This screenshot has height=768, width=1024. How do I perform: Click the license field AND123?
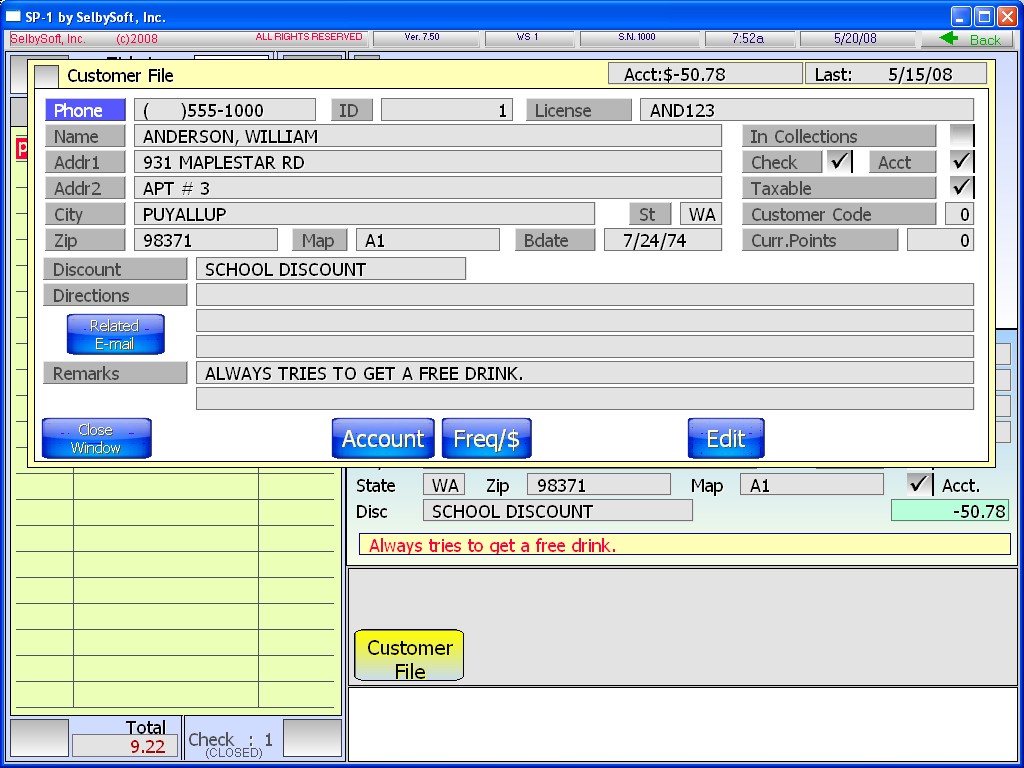pos(807,110)
